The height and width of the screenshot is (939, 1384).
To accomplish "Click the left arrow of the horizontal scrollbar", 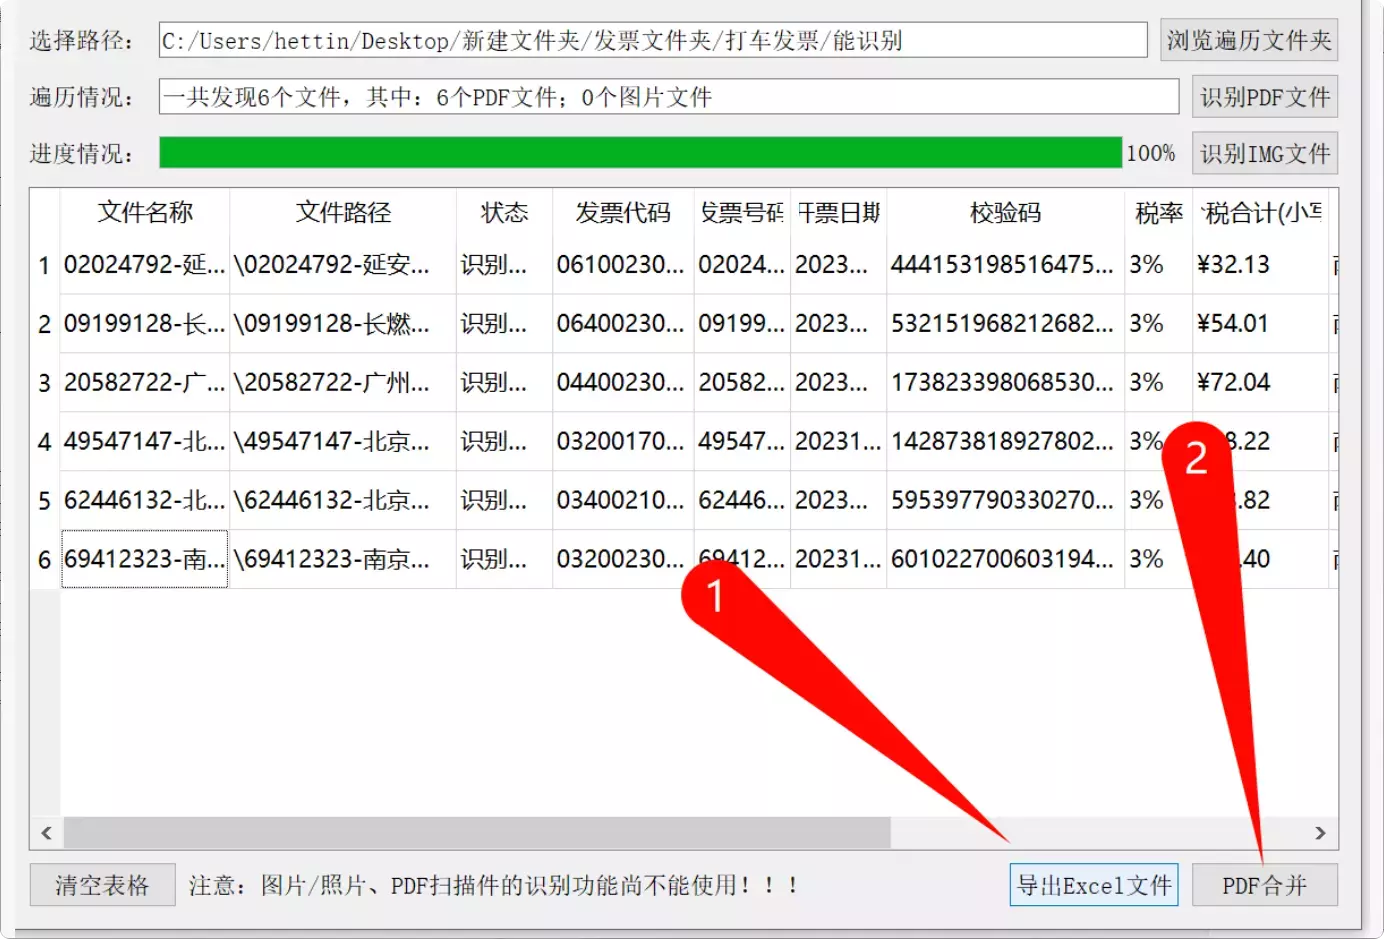I will (46, 832).
